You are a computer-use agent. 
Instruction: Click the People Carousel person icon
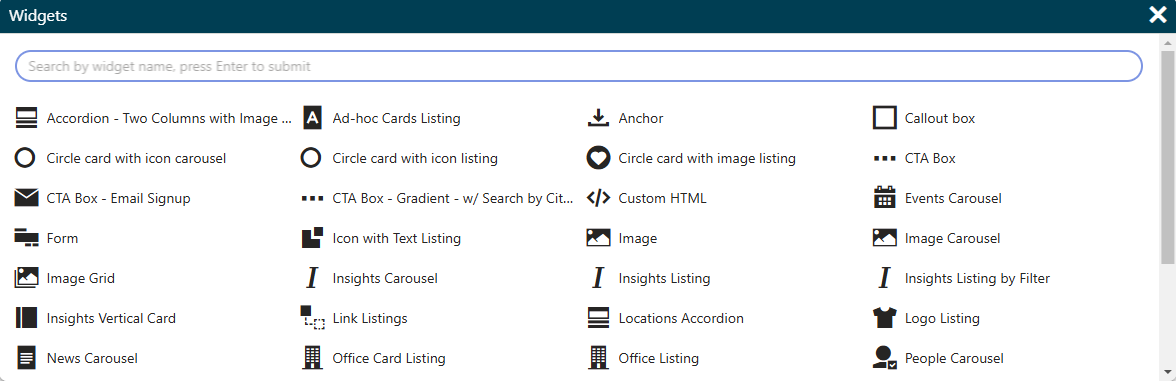[885, 358]
